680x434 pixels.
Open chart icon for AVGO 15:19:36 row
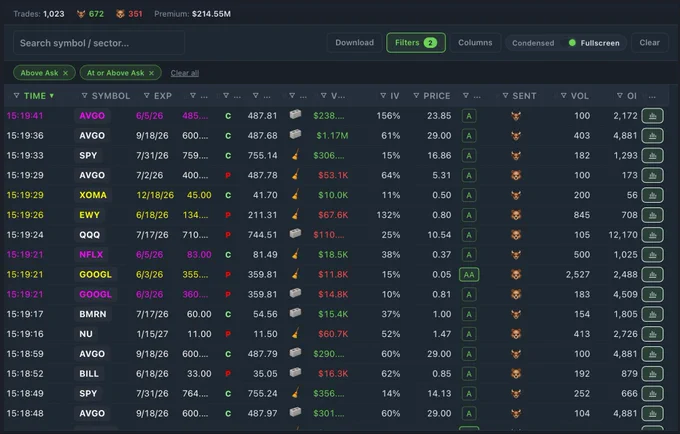pos(652,136)
